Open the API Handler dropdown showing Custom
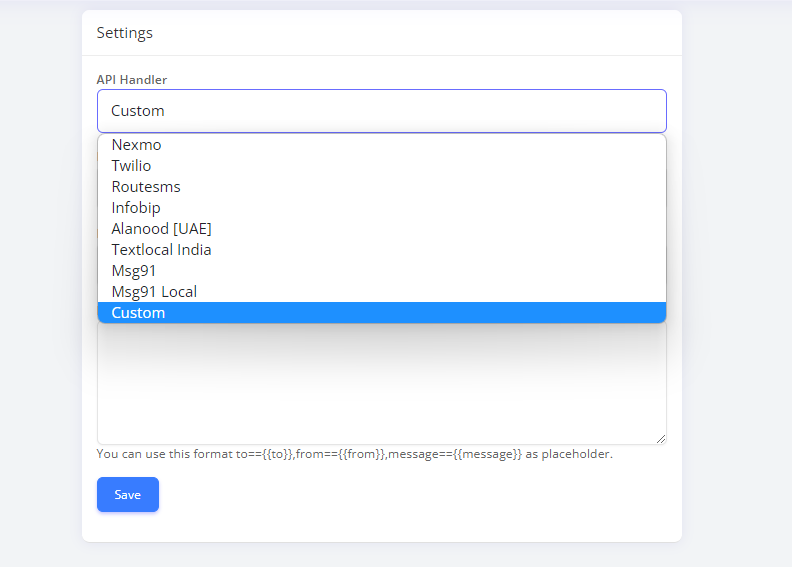 [x=381, y=111]
